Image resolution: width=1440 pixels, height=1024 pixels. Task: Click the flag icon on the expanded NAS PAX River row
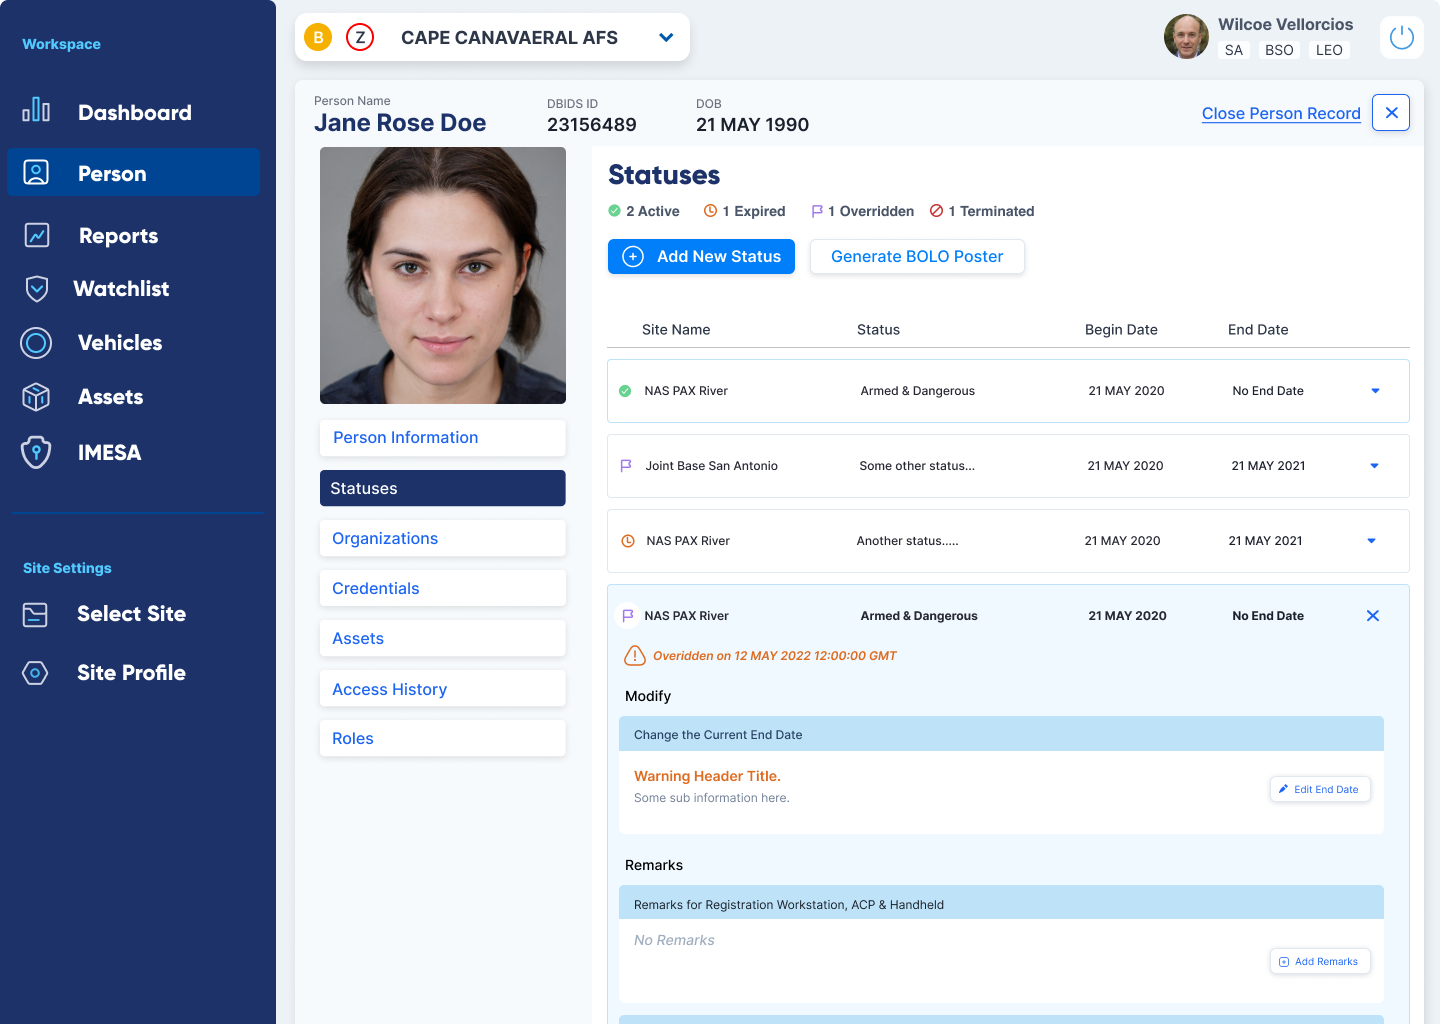(x=628, y=616)
